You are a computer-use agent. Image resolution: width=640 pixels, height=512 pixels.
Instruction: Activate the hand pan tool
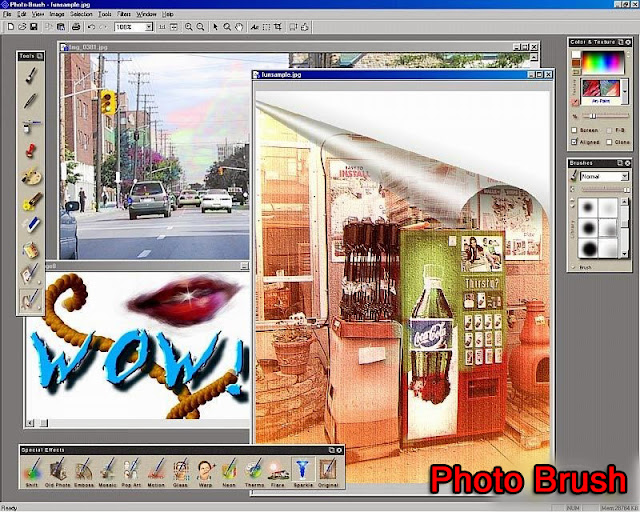click(239, 27)
